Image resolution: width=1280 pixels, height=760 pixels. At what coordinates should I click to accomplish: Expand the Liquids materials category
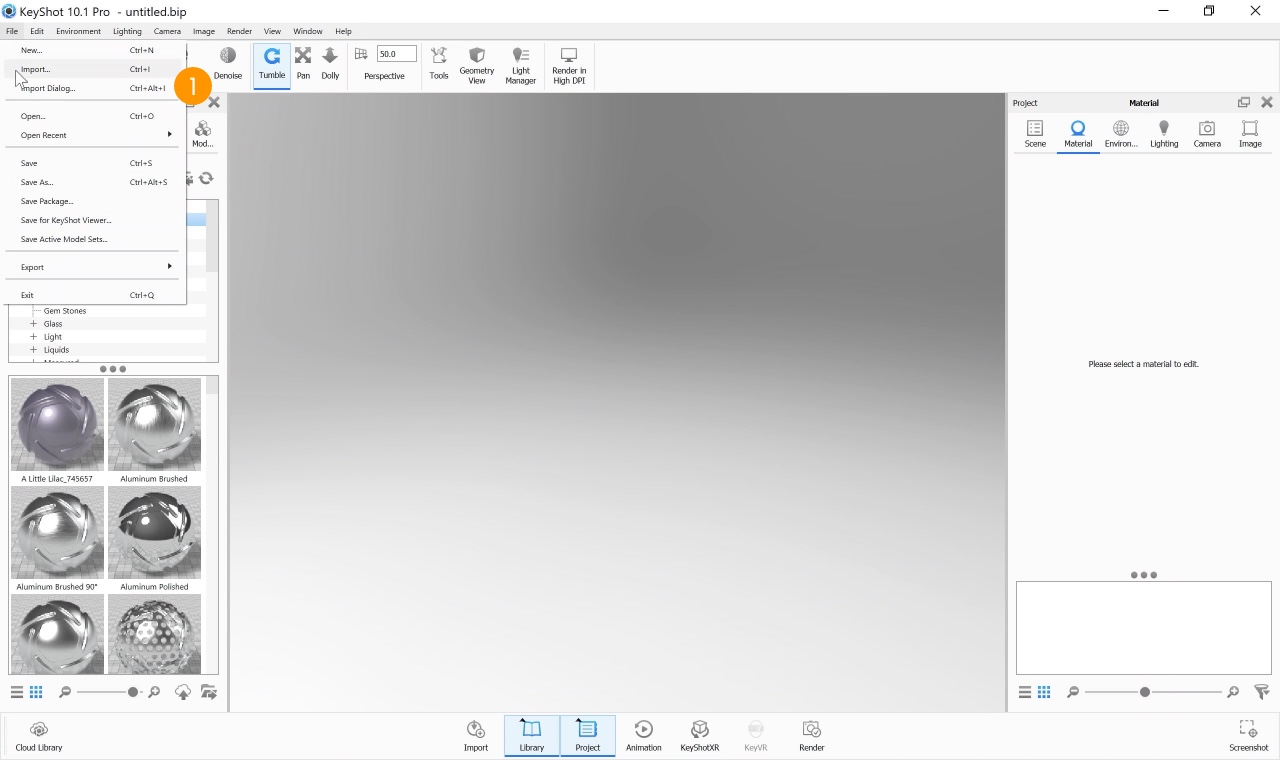tap(32, 349)
